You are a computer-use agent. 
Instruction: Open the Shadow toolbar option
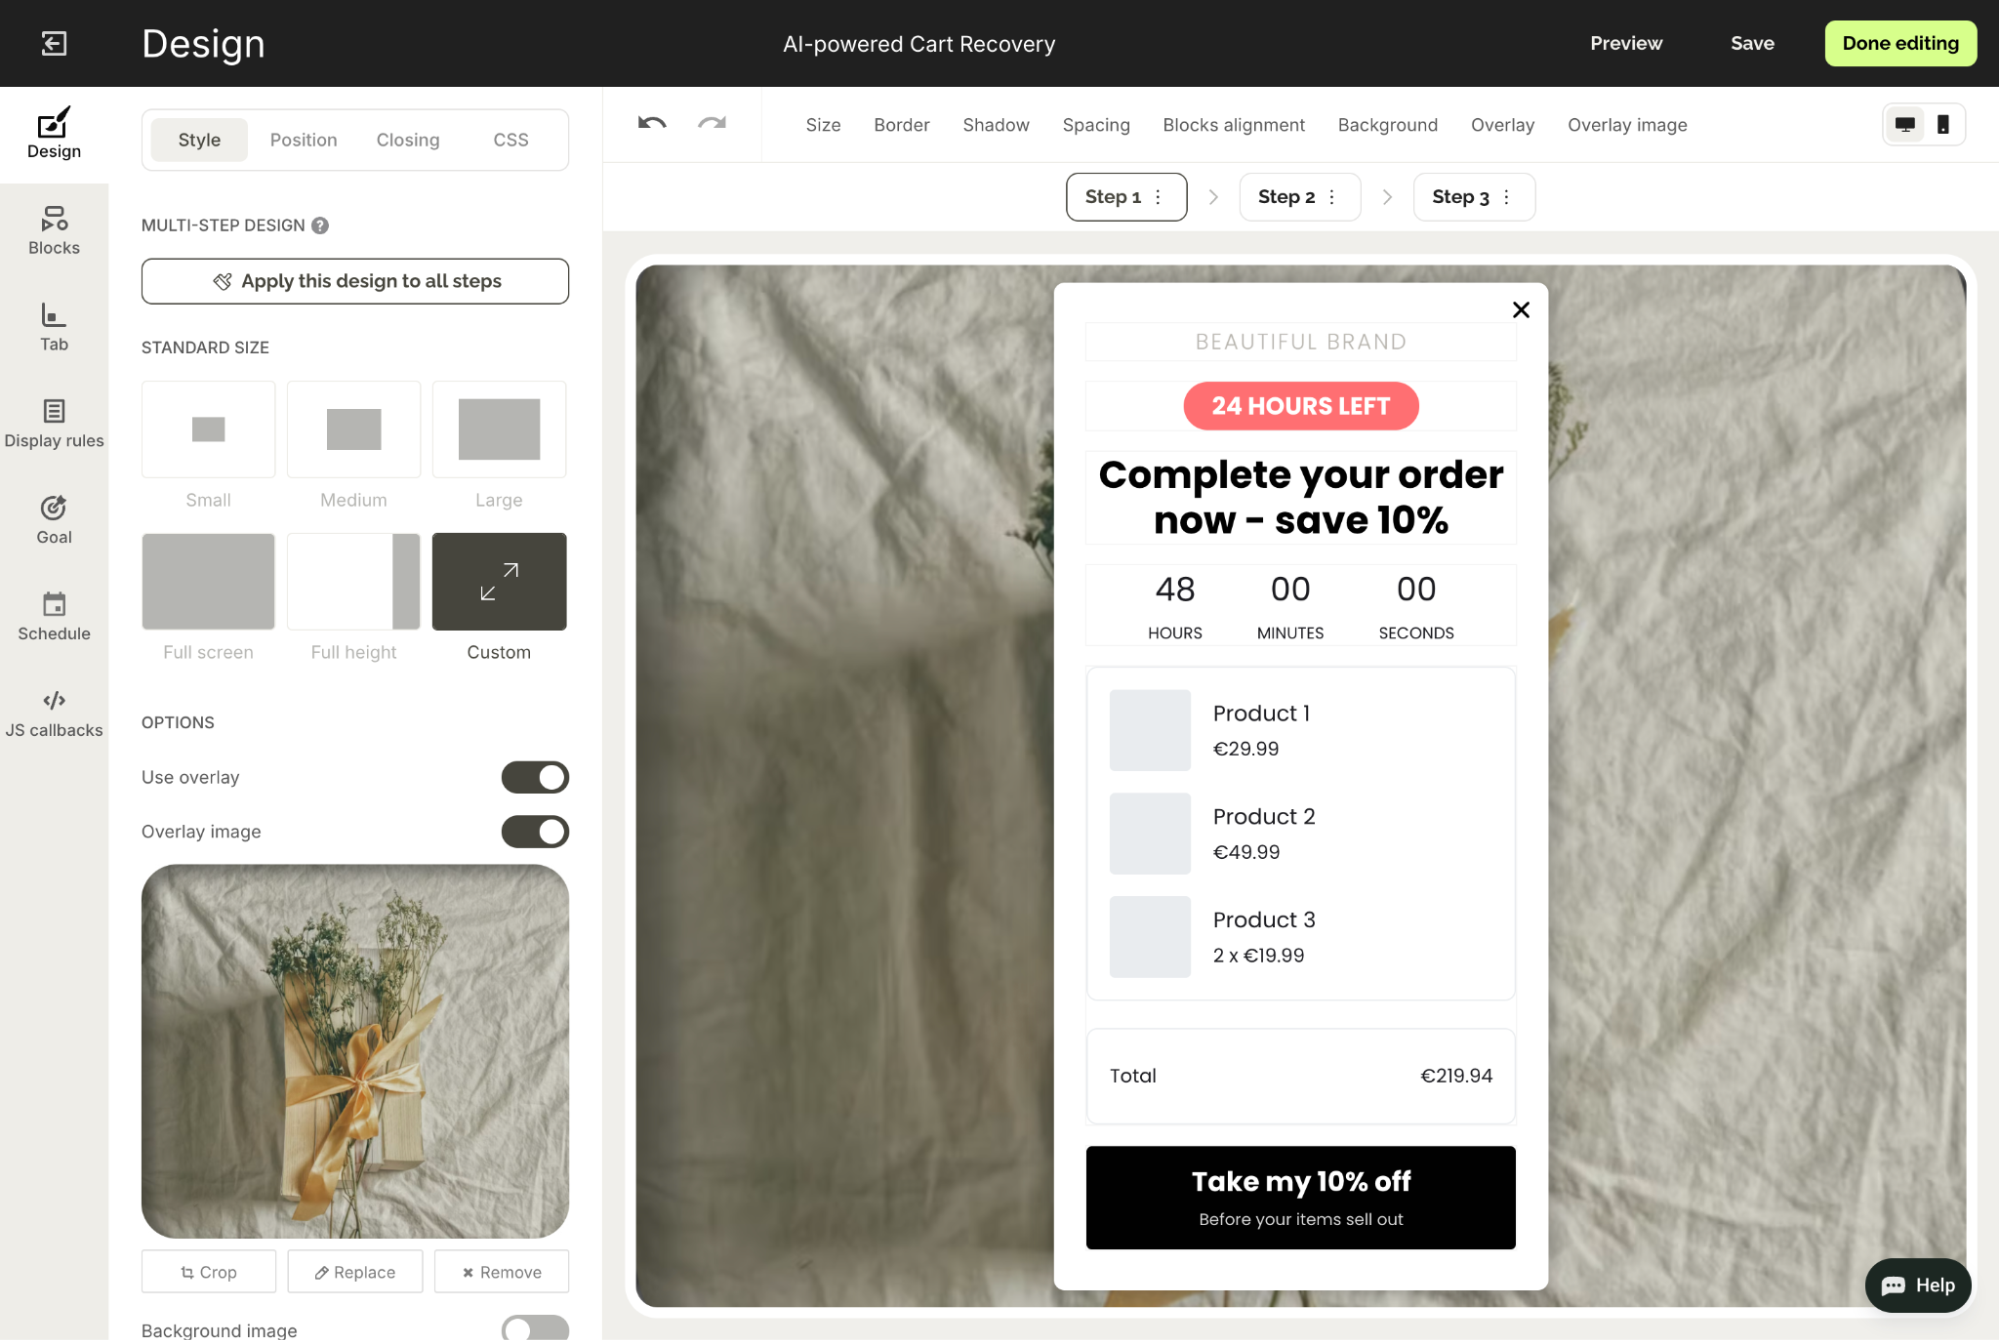[x=995, y=125]
